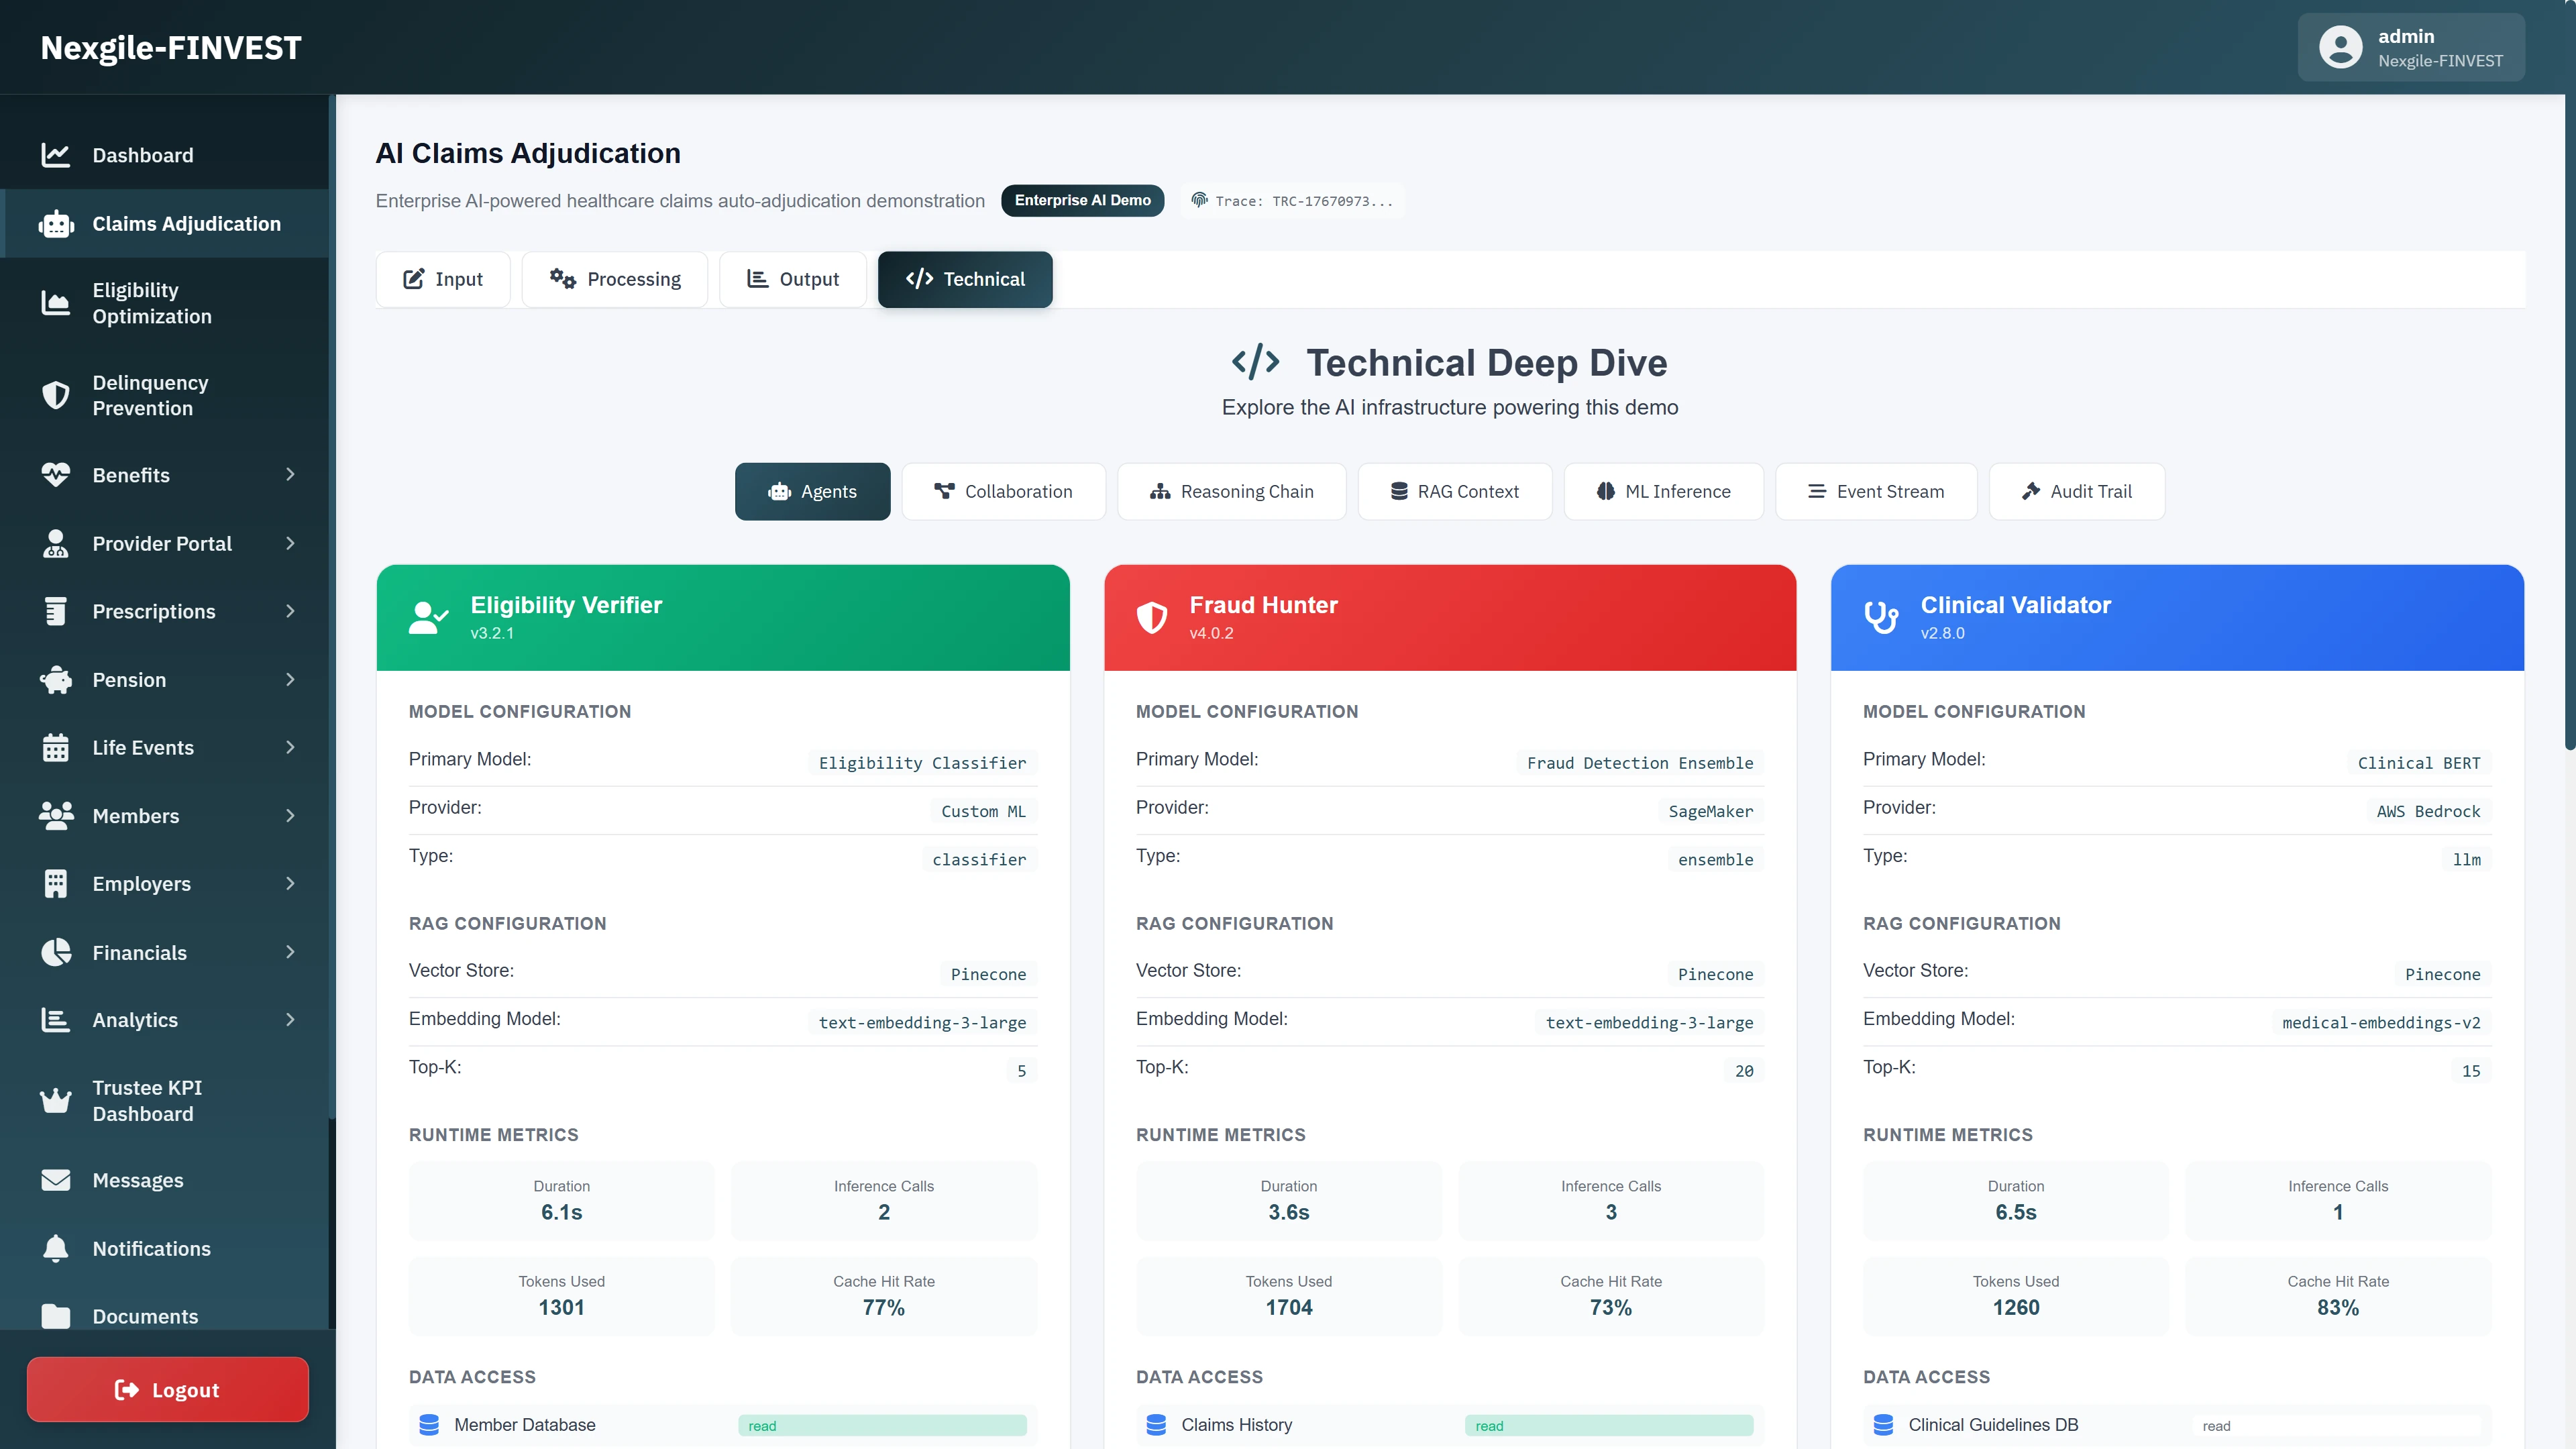Click the Benefits heartbeat icon
Image resolution: width=2576 pixels, height=1449 pixels.
(x=55, y=475)
